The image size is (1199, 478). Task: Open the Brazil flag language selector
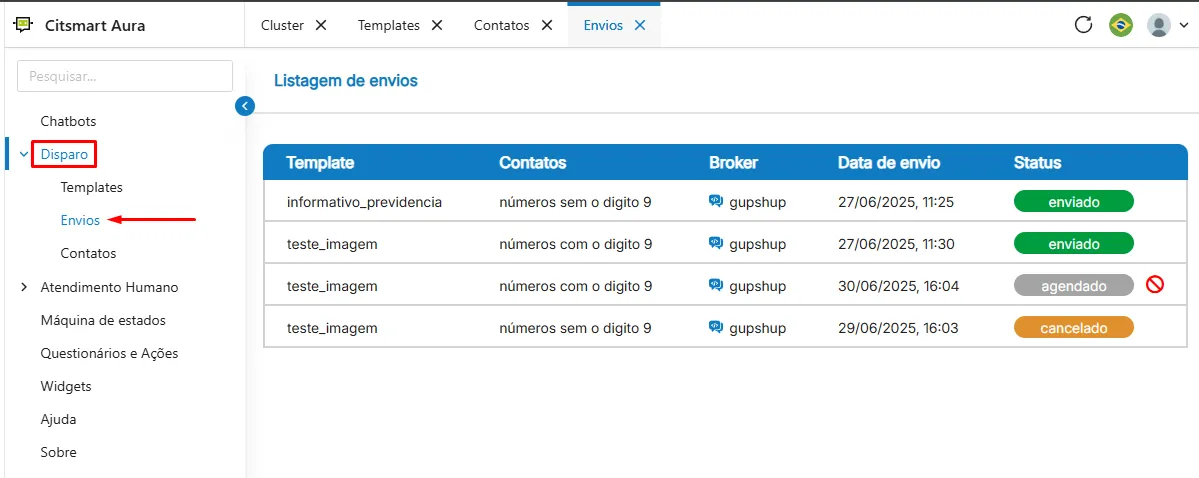[x=1121, y=25]
